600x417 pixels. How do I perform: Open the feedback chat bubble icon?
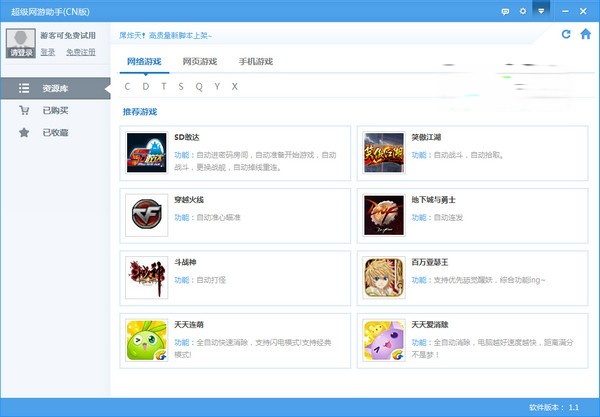(x=505, y=11)
